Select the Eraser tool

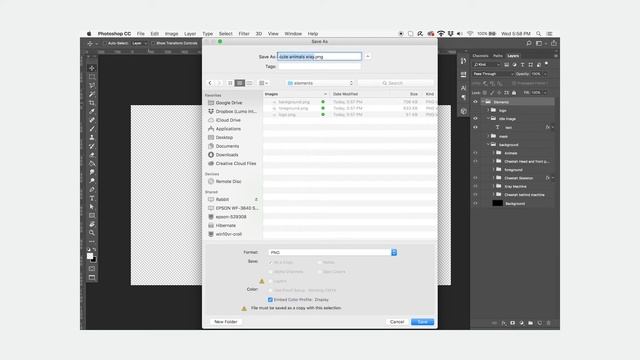click(x=92, y=155)
